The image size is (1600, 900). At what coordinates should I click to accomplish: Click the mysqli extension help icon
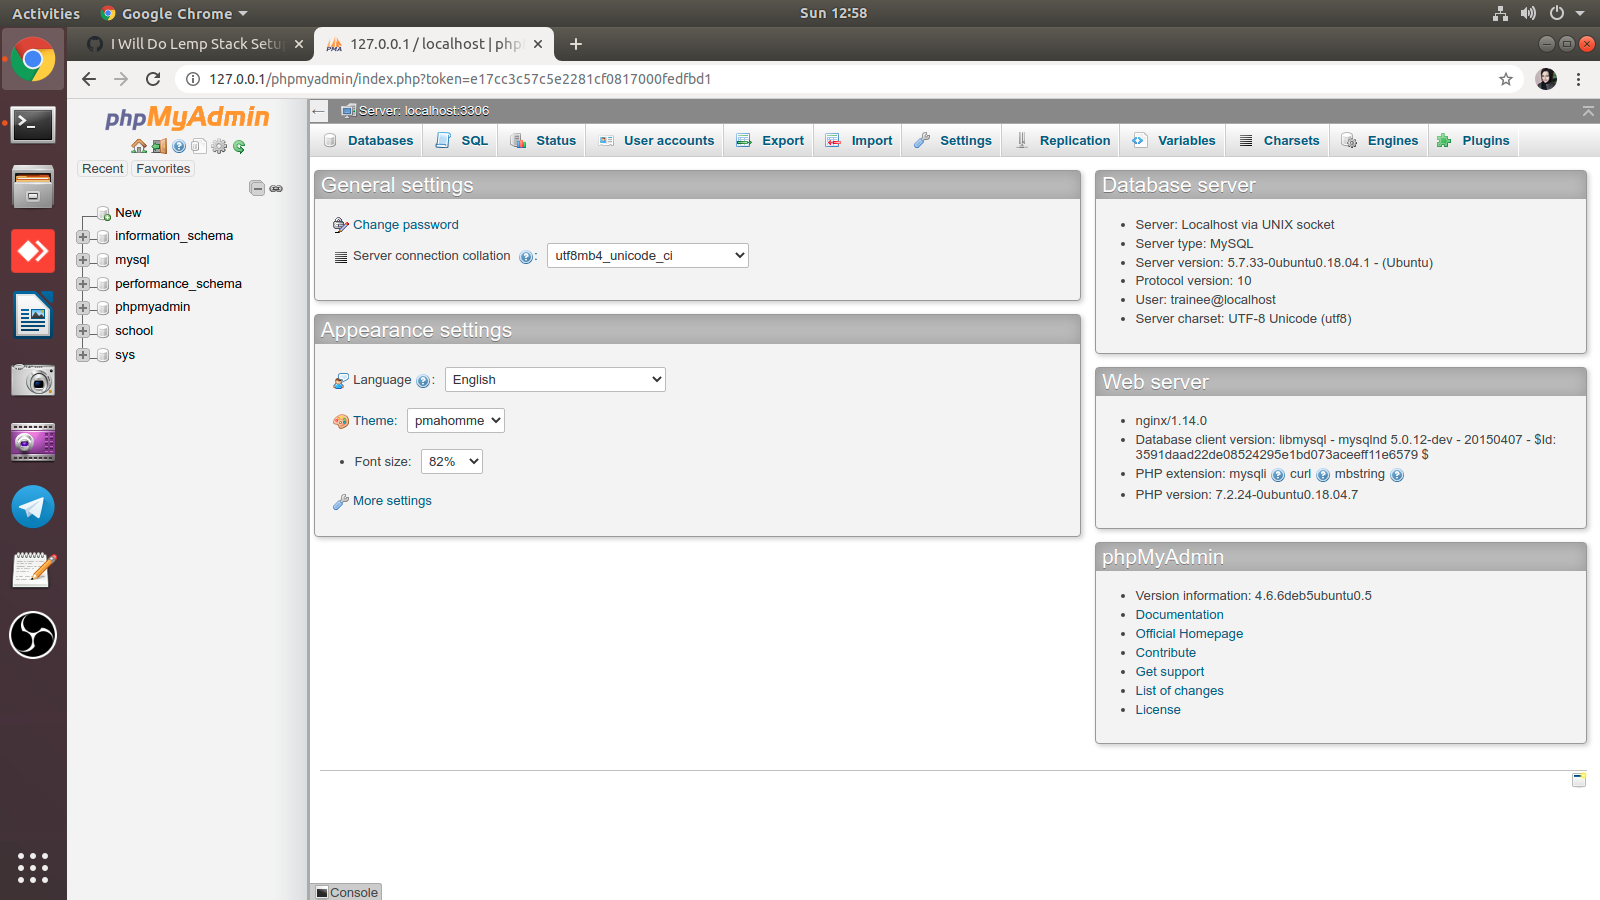[x=1278, y=475]
